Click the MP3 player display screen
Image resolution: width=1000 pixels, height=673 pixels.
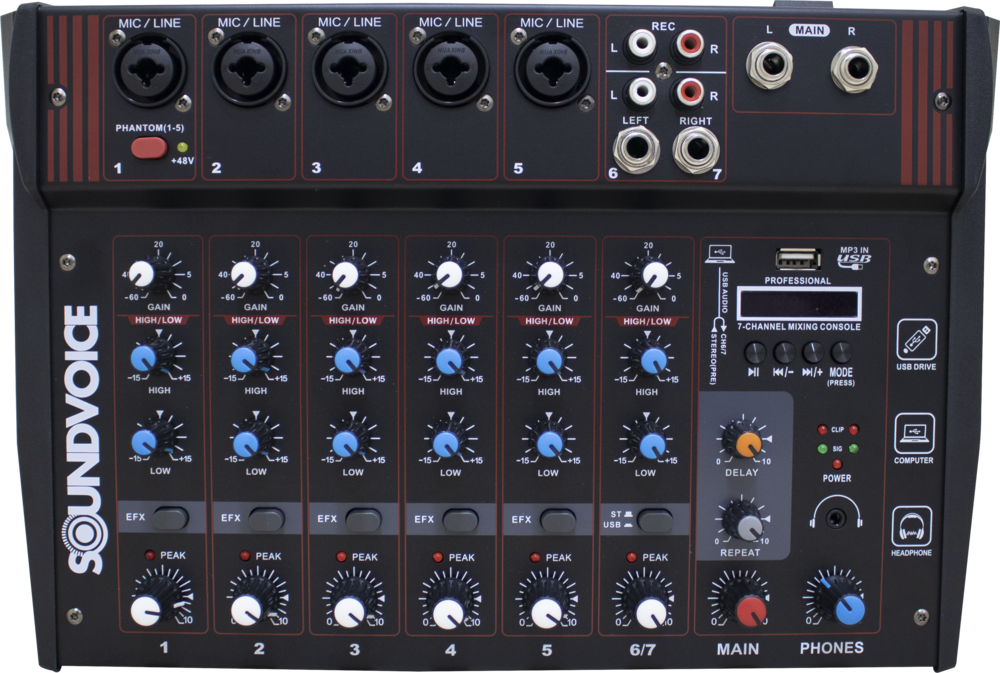799,304
